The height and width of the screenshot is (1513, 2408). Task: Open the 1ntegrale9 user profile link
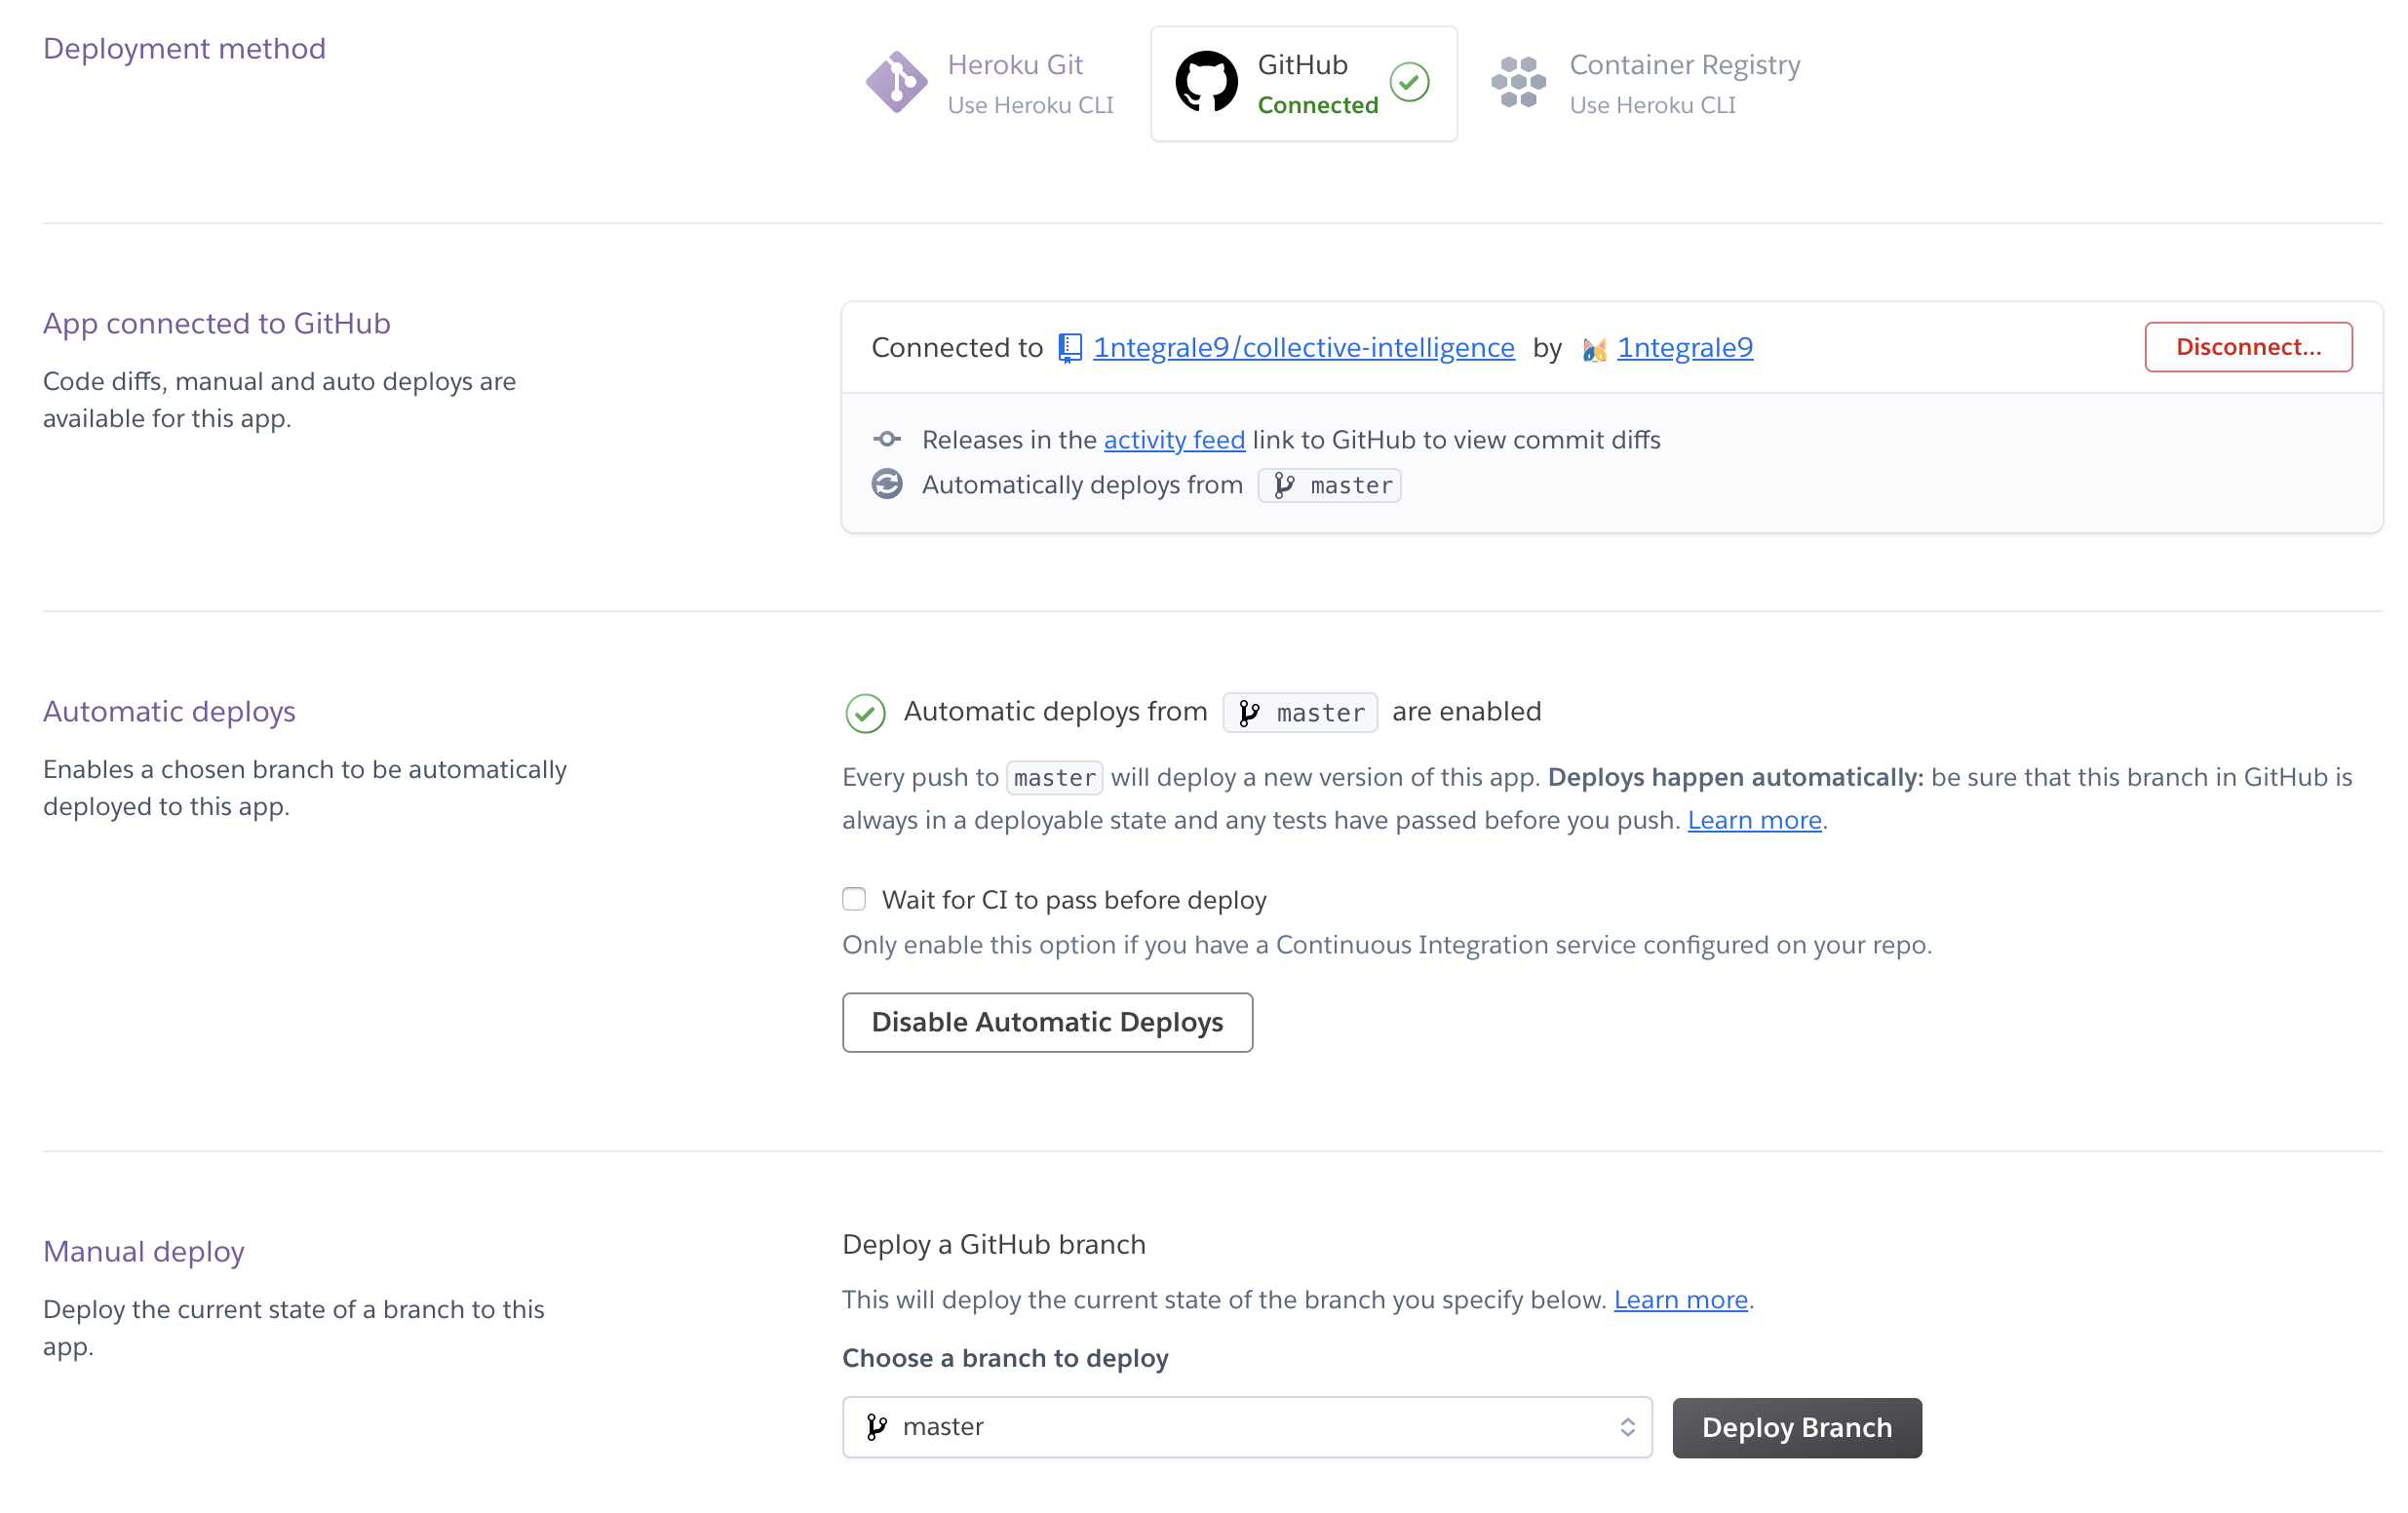(x=1685, y=347)
